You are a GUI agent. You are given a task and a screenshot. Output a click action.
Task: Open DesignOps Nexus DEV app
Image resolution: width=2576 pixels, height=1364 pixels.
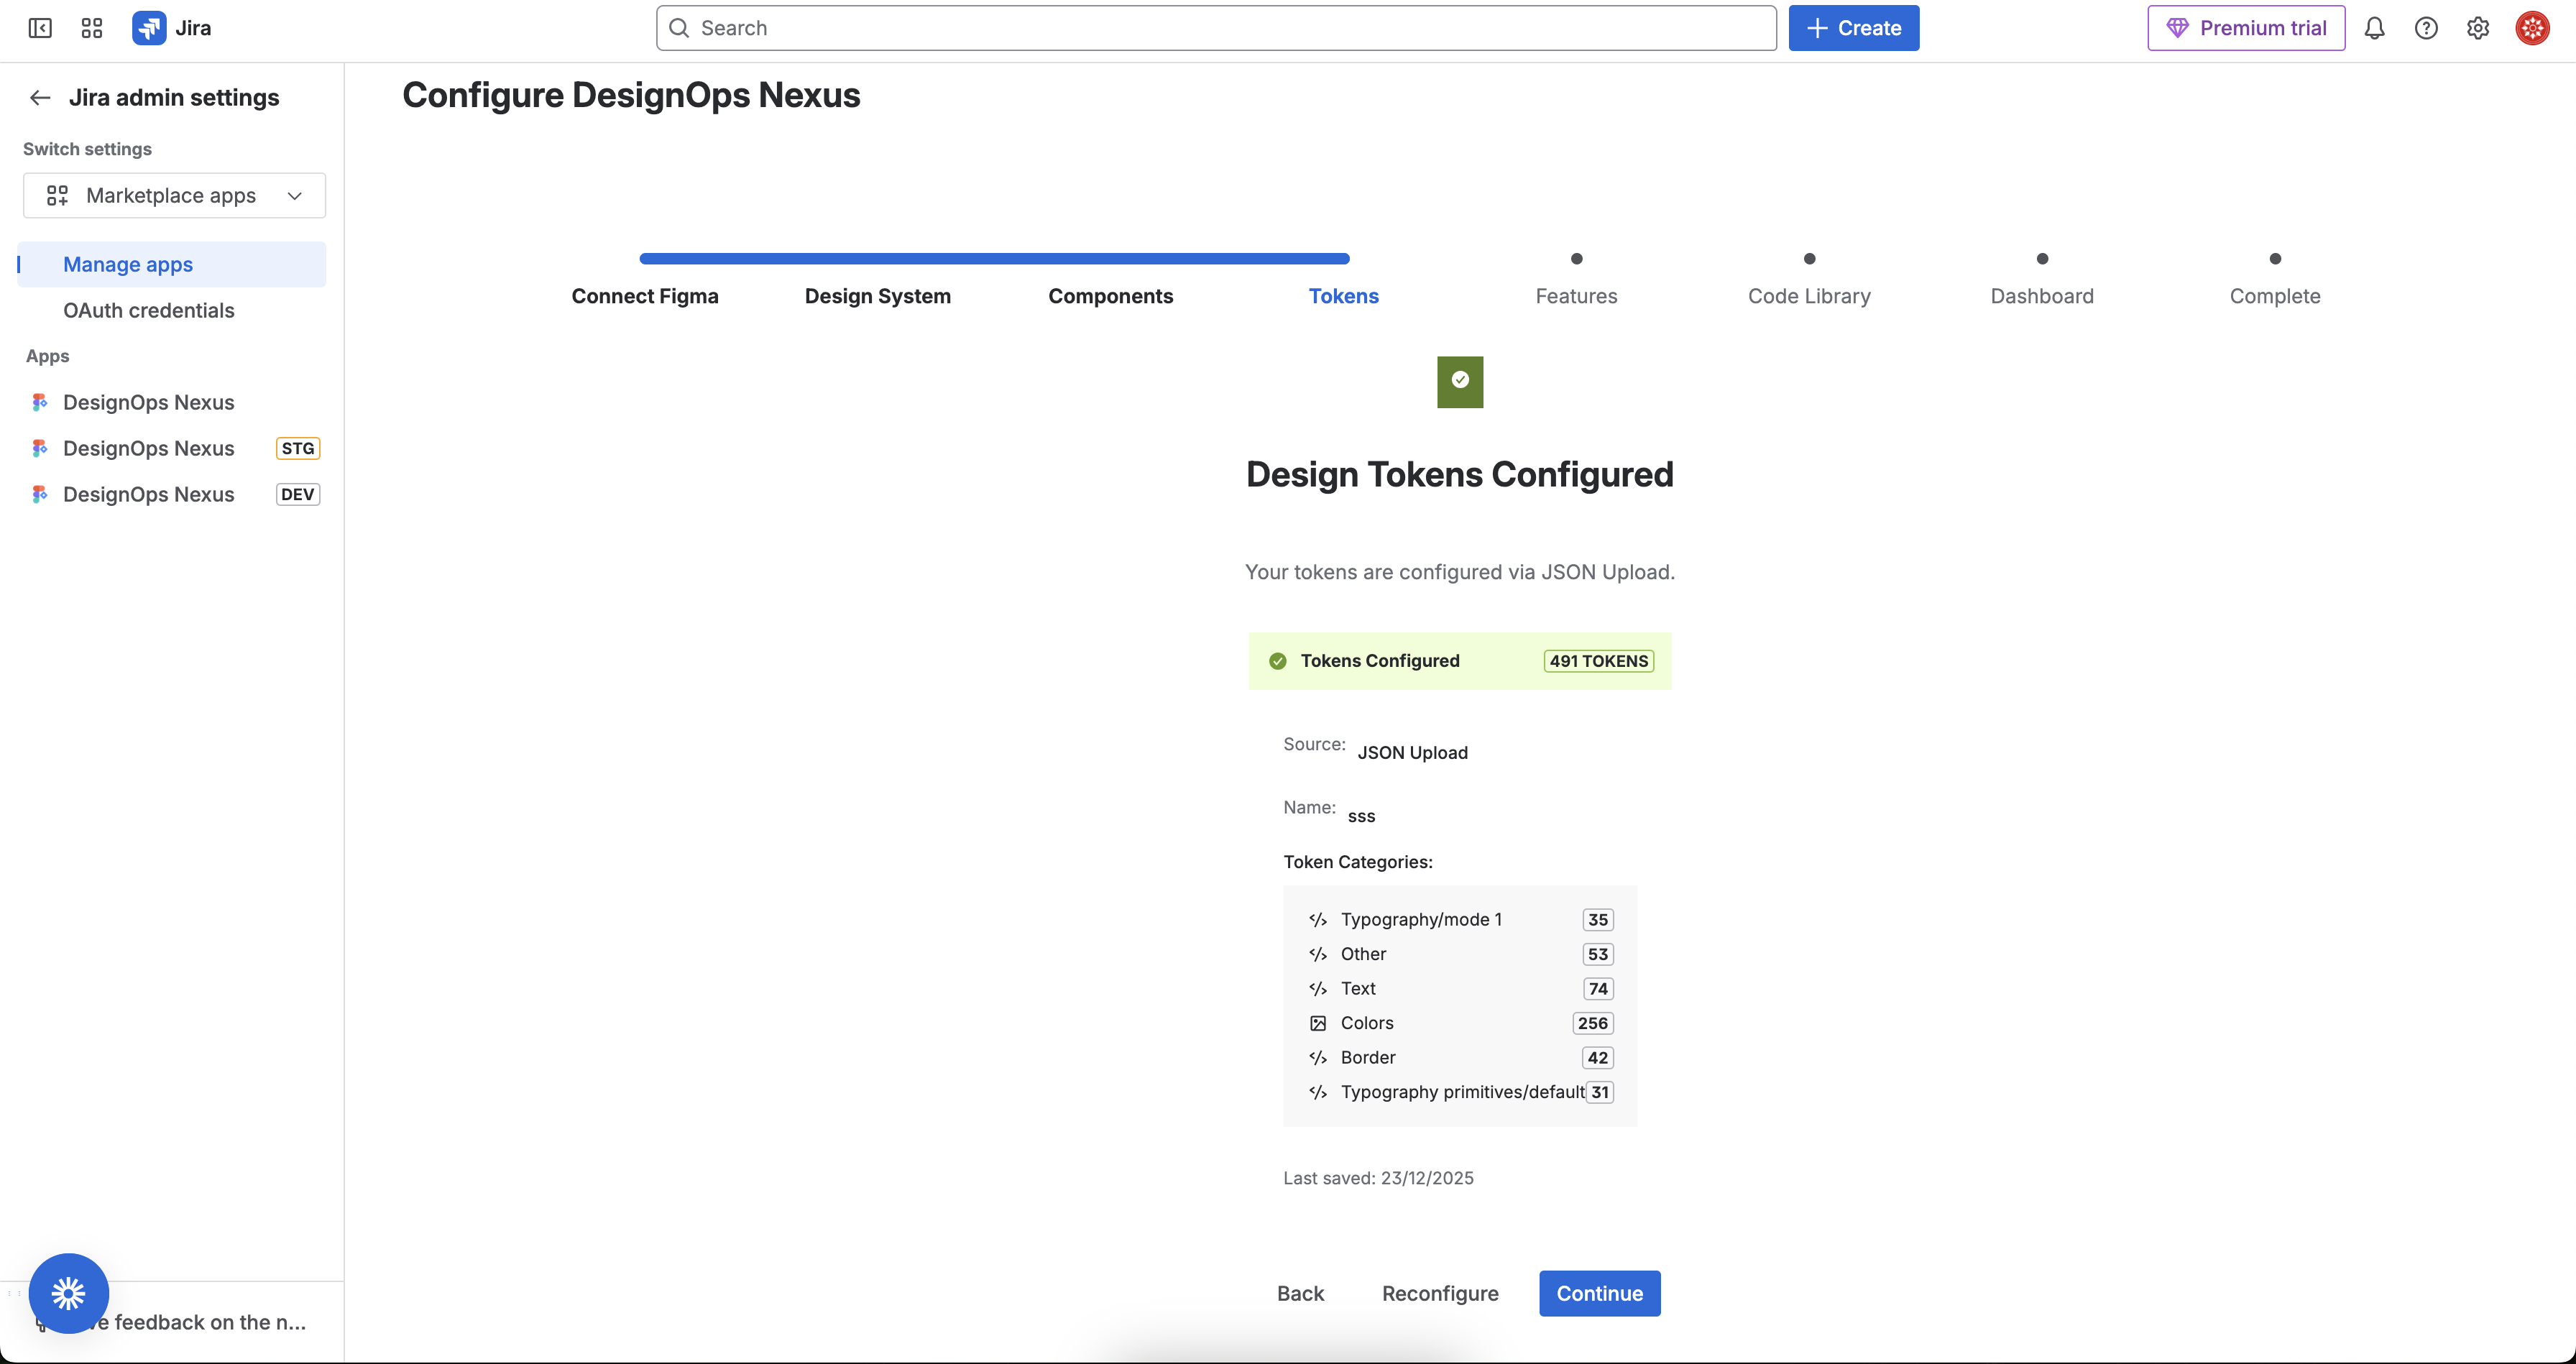(148, 495)
